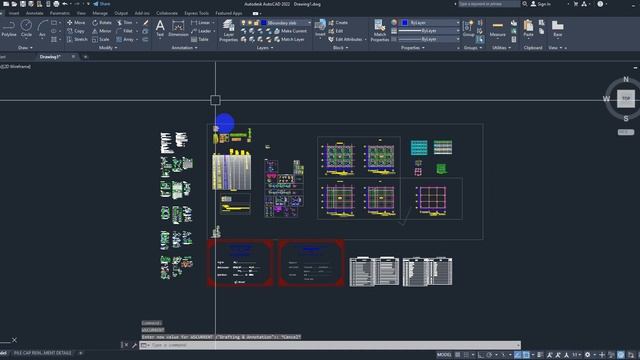Viewport: 640px width, 360px height.
Task: Click Match Layer button
Action: (x=289, y=40)
